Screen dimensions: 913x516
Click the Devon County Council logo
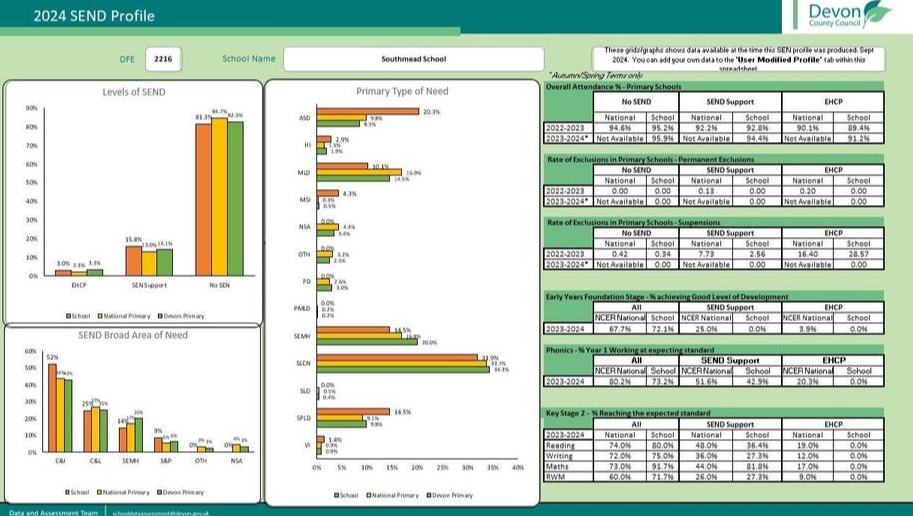point(849,15)
